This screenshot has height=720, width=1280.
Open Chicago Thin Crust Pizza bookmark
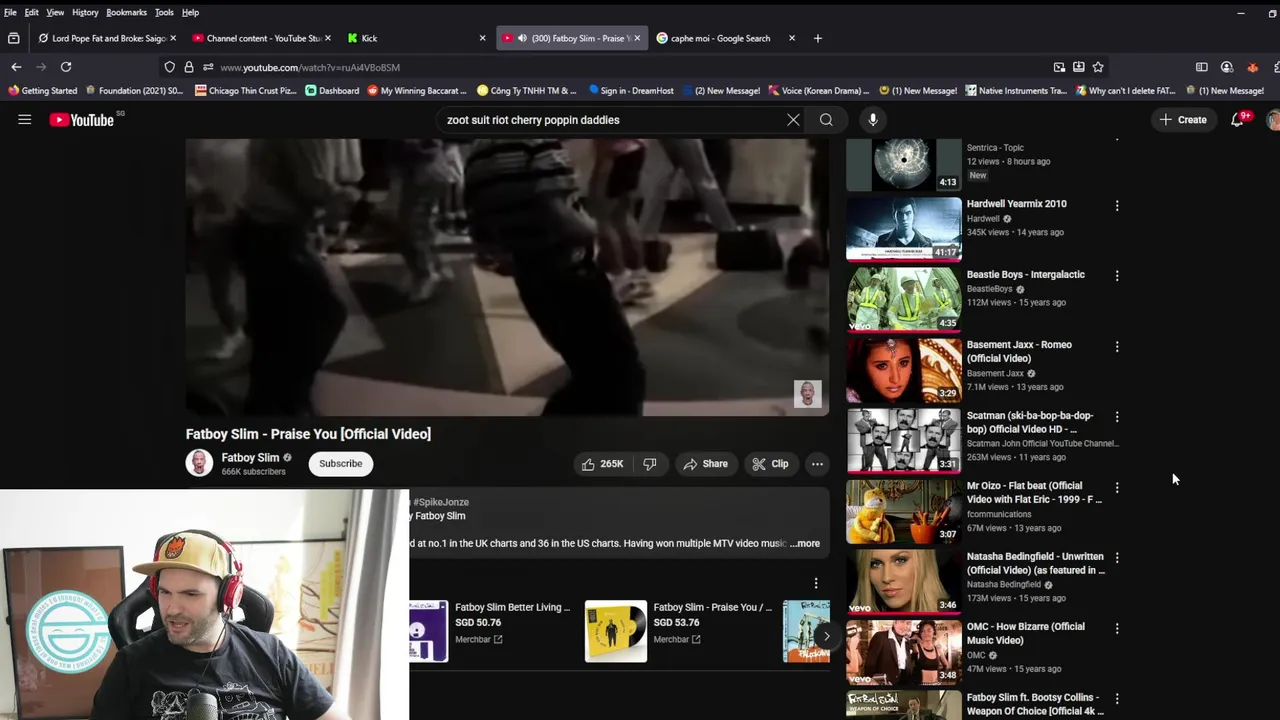pyautogui.click(x=246, y=91)
